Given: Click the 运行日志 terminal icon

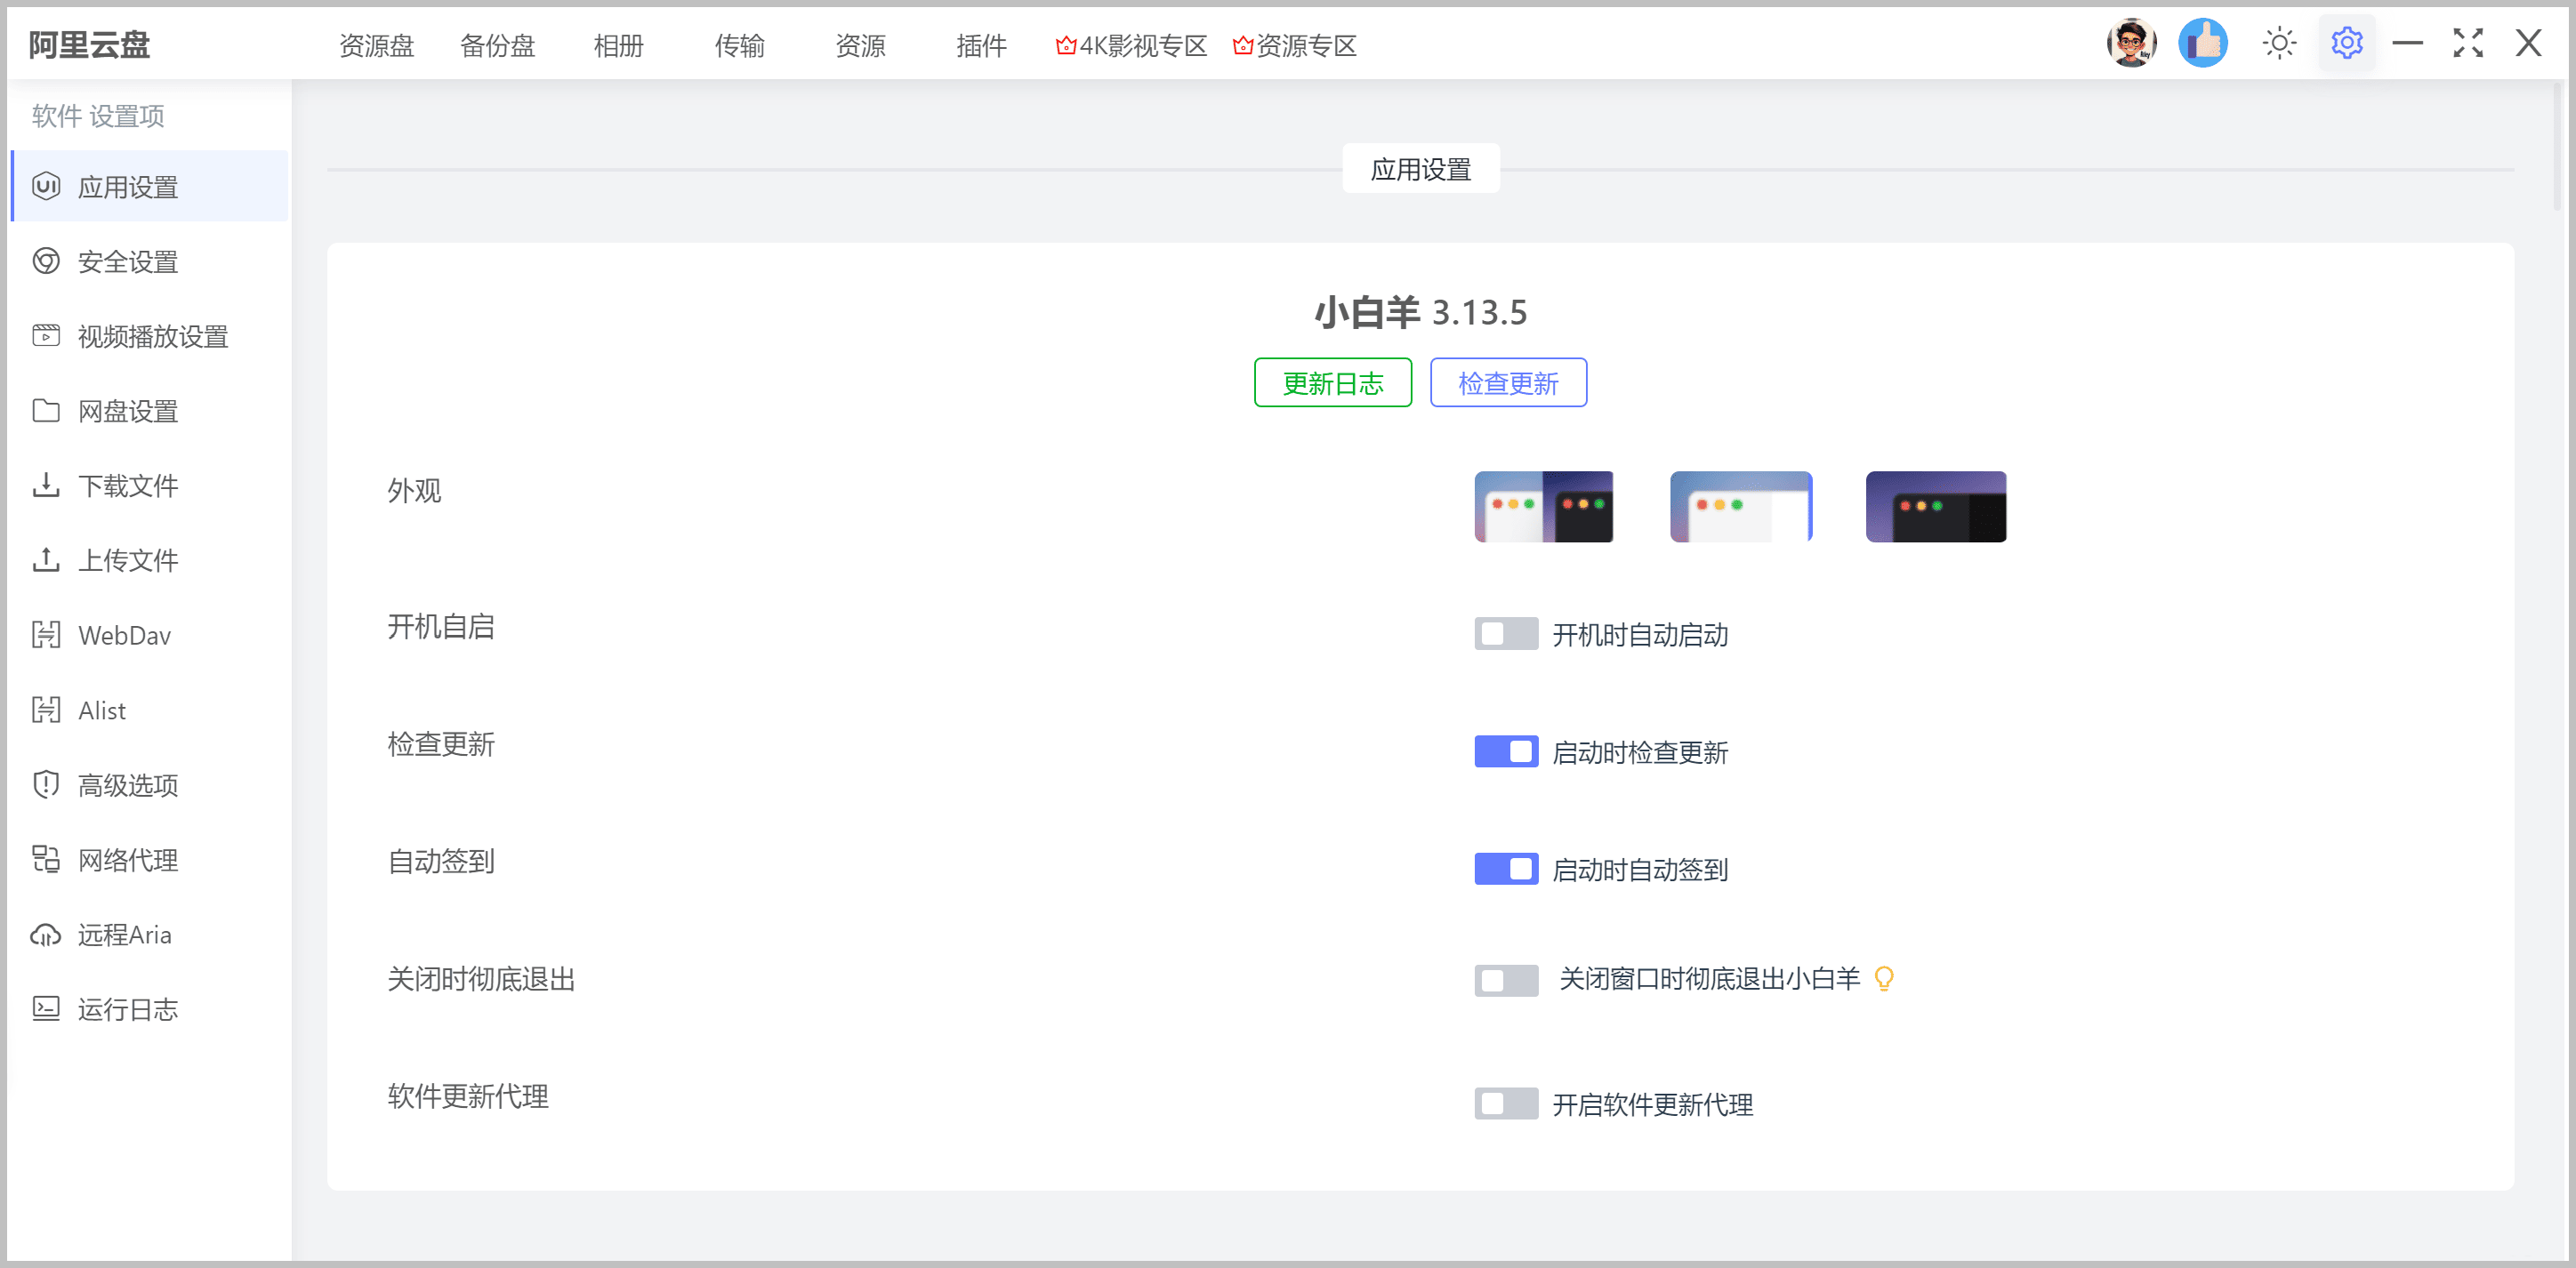Looking at the screenshot, I should pyautogui.click(x=46, y=1009).
